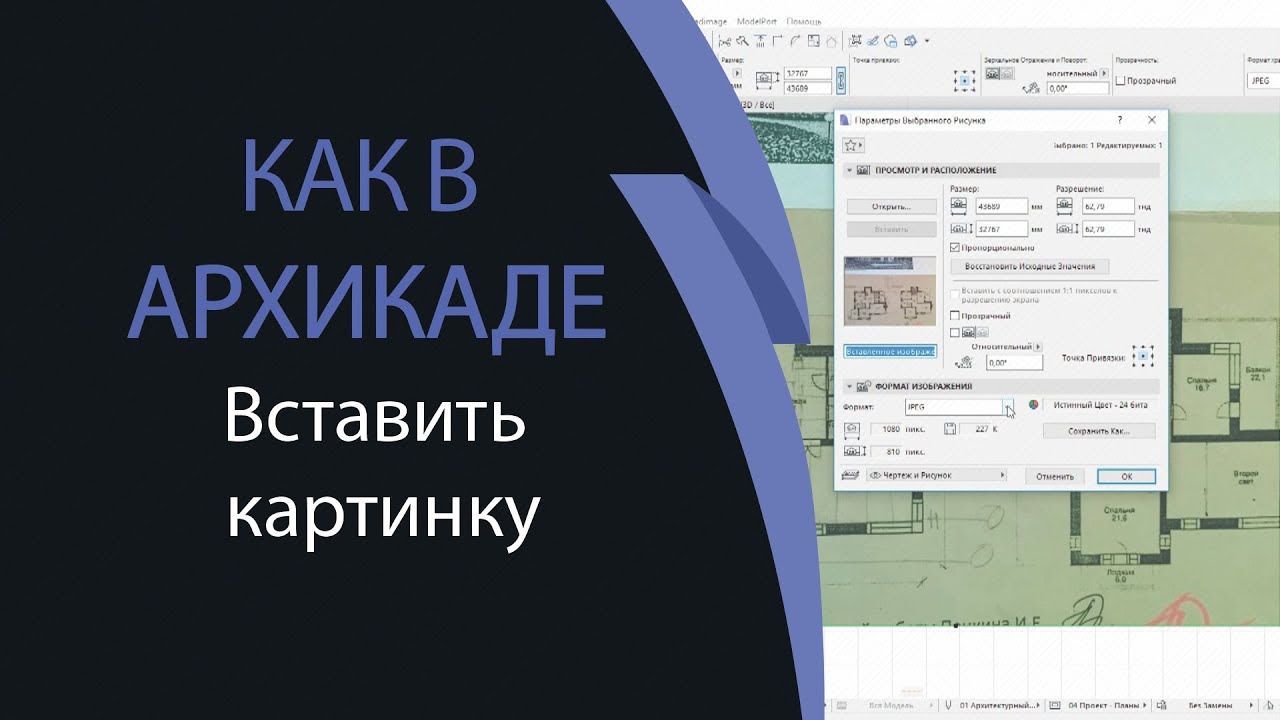The height and width of the screenshot is (720, 1280).
Task: Click the anchor point grid in top info bar
Action: (x=965, y=81)
